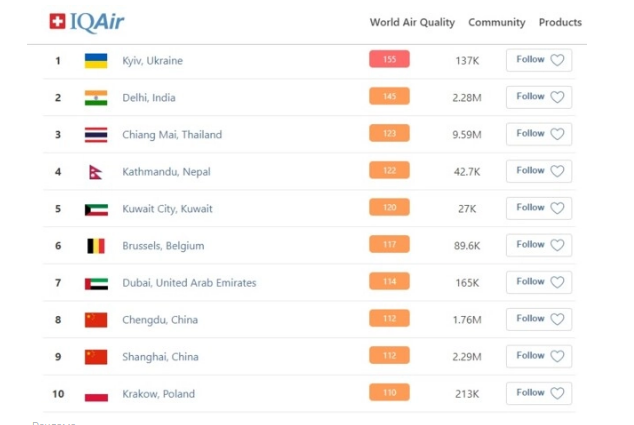Click Brussels' orange 117 AQI badge

click(x=389, y=245)
